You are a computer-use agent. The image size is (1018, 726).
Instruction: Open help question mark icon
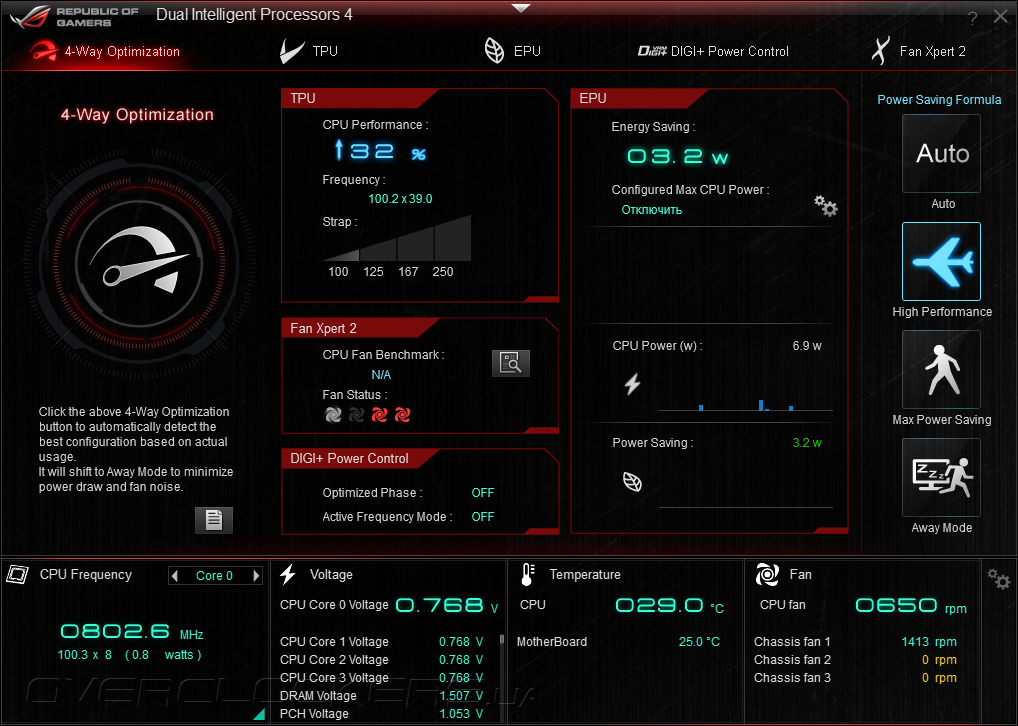pos(972,19)
